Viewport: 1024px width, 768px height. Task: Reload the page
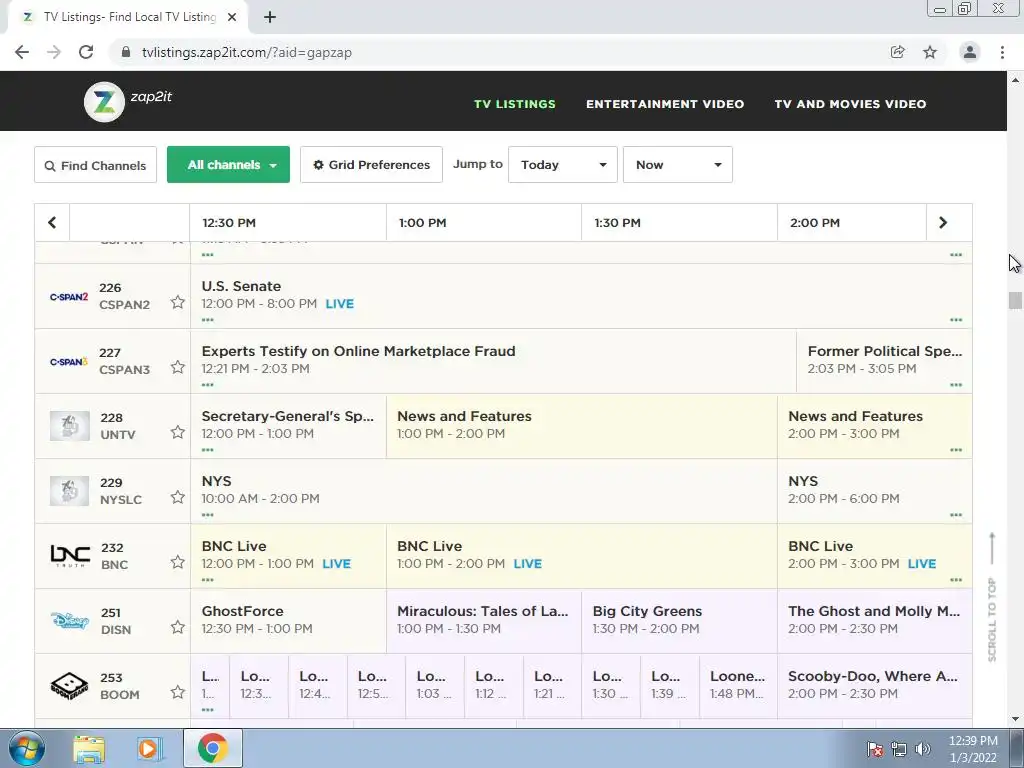click(x=86, y=52)
